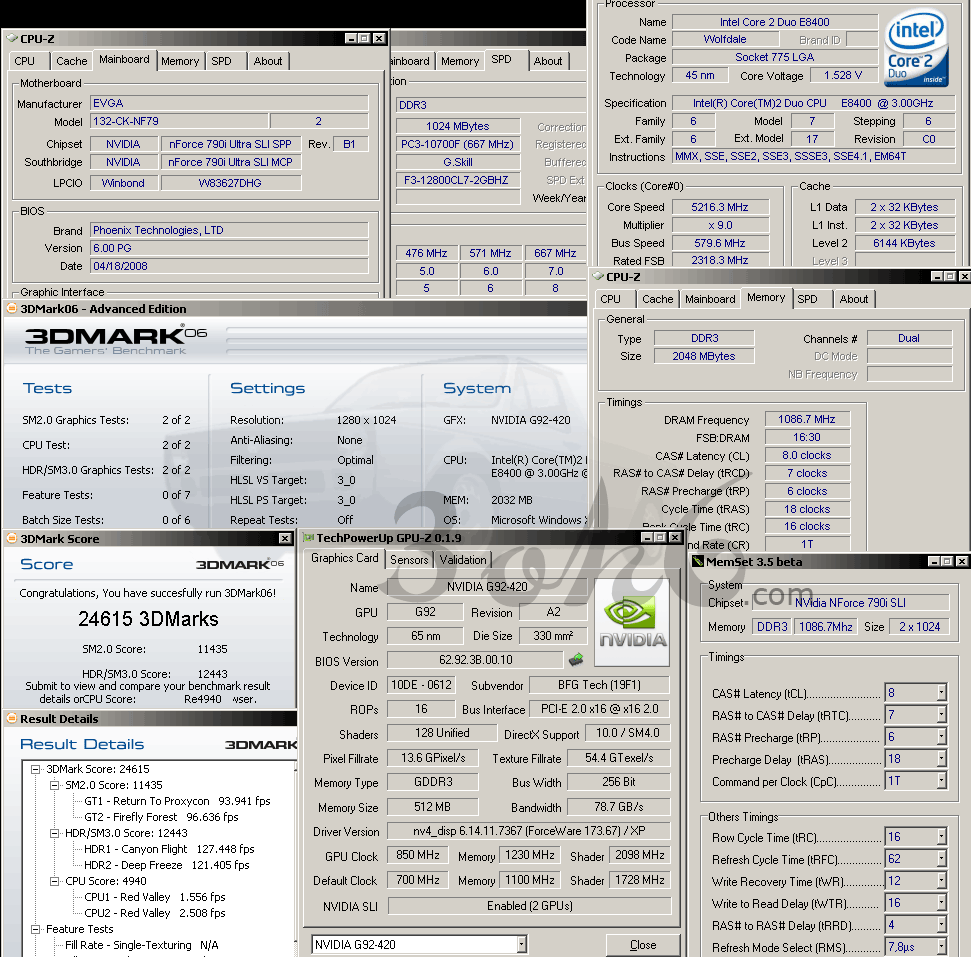Click the Result Details title bar icon
The image size is (971, 957).
click(11, 719)
